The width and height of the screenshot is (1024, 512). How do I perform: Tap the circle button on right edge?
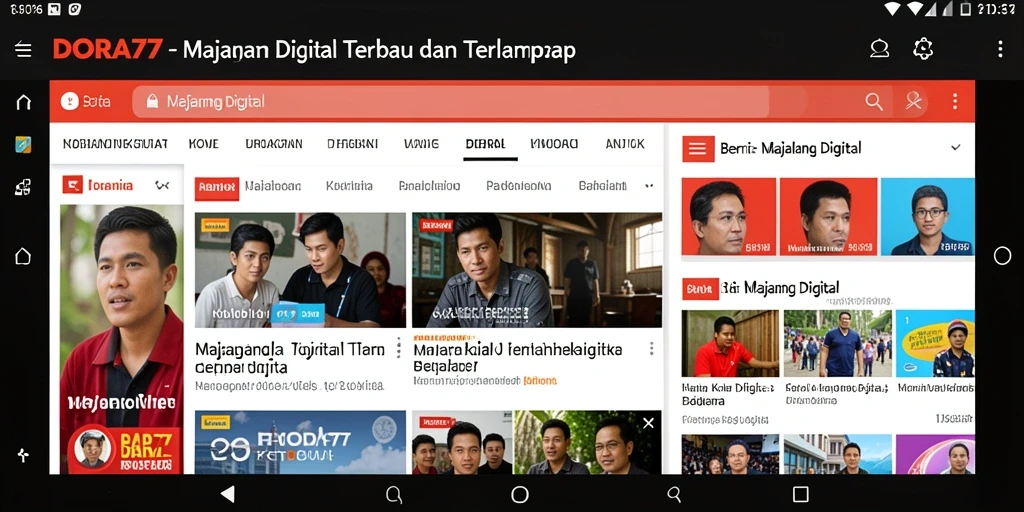[x=1002, y=256]
